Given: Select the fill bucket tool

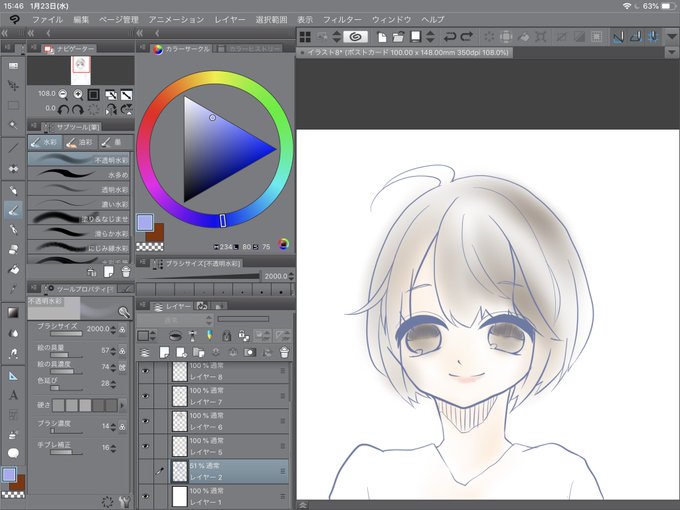Looking at the screenshot, I should coord(13,269).
